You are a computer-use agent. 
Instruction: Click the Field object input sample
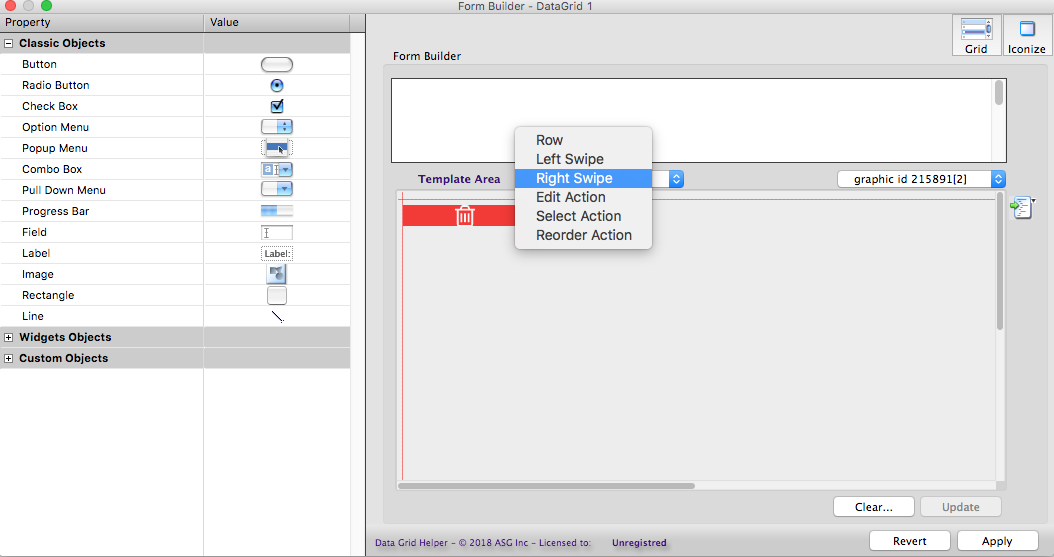277,232
